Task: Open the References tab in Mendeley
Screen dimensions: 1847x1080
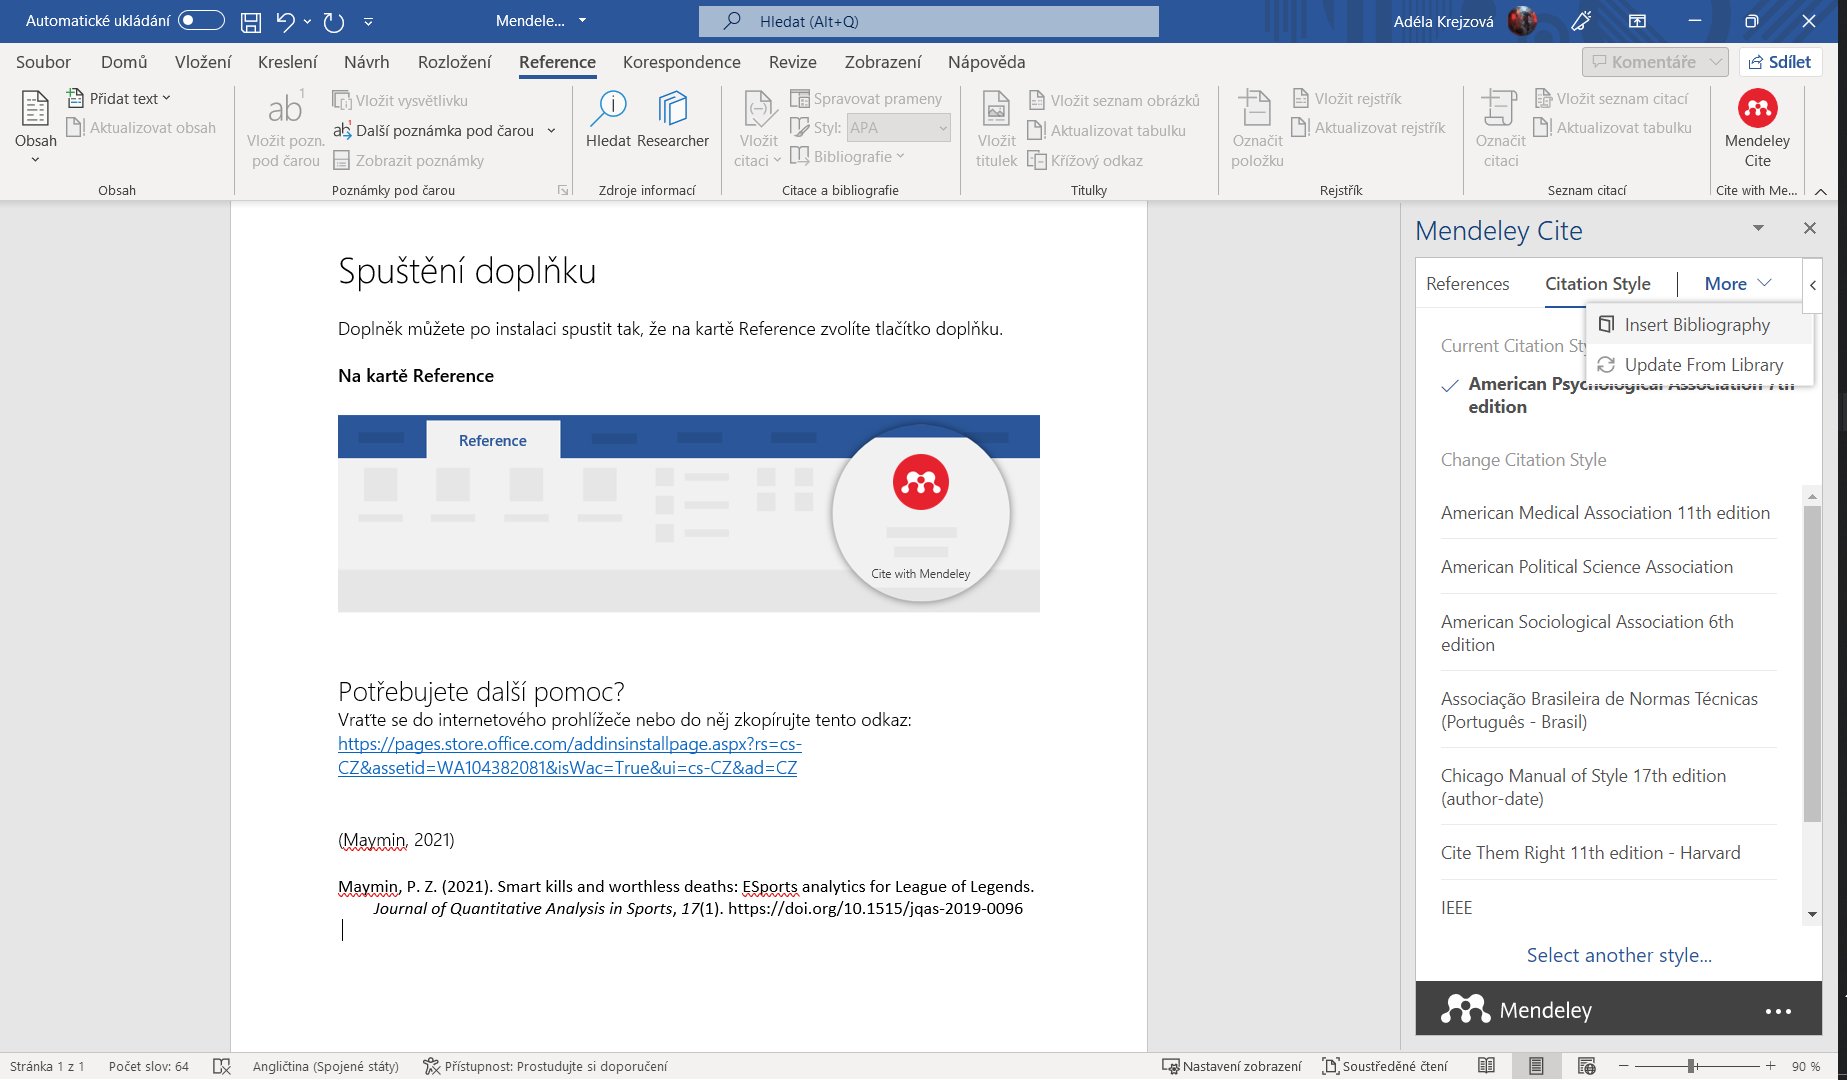Action: click(1467, 284)
